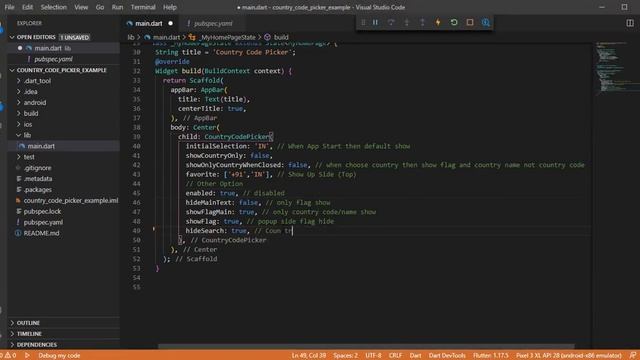The width and height of the screenshot is (640, 360).
Task: Open the View menu
Action: pyautogui.click(x=81, y=7)
